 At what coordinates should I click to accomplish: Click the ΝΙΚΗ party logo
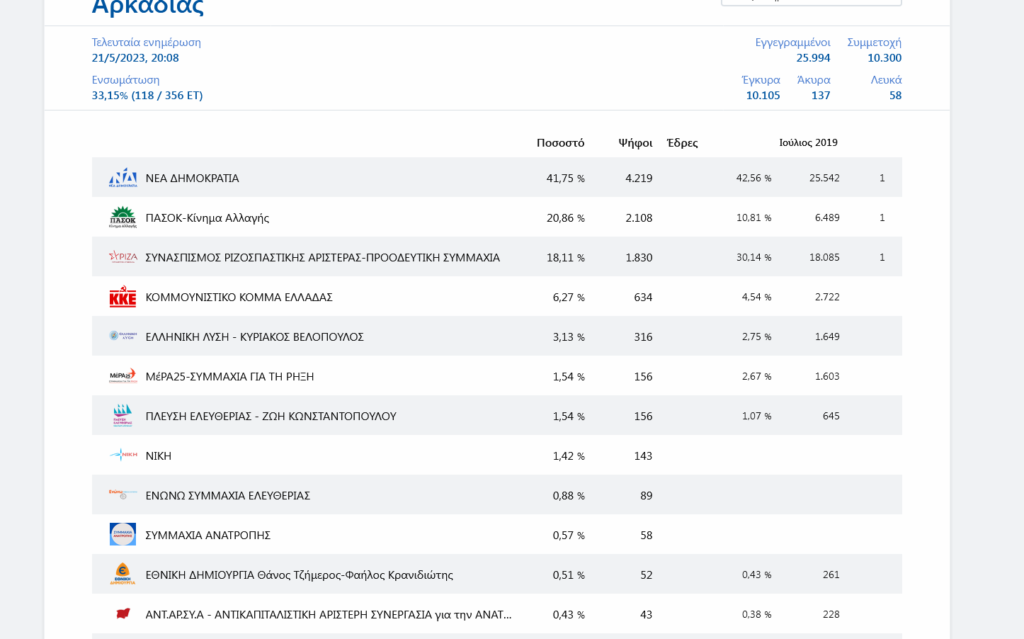tap(123, 455)
